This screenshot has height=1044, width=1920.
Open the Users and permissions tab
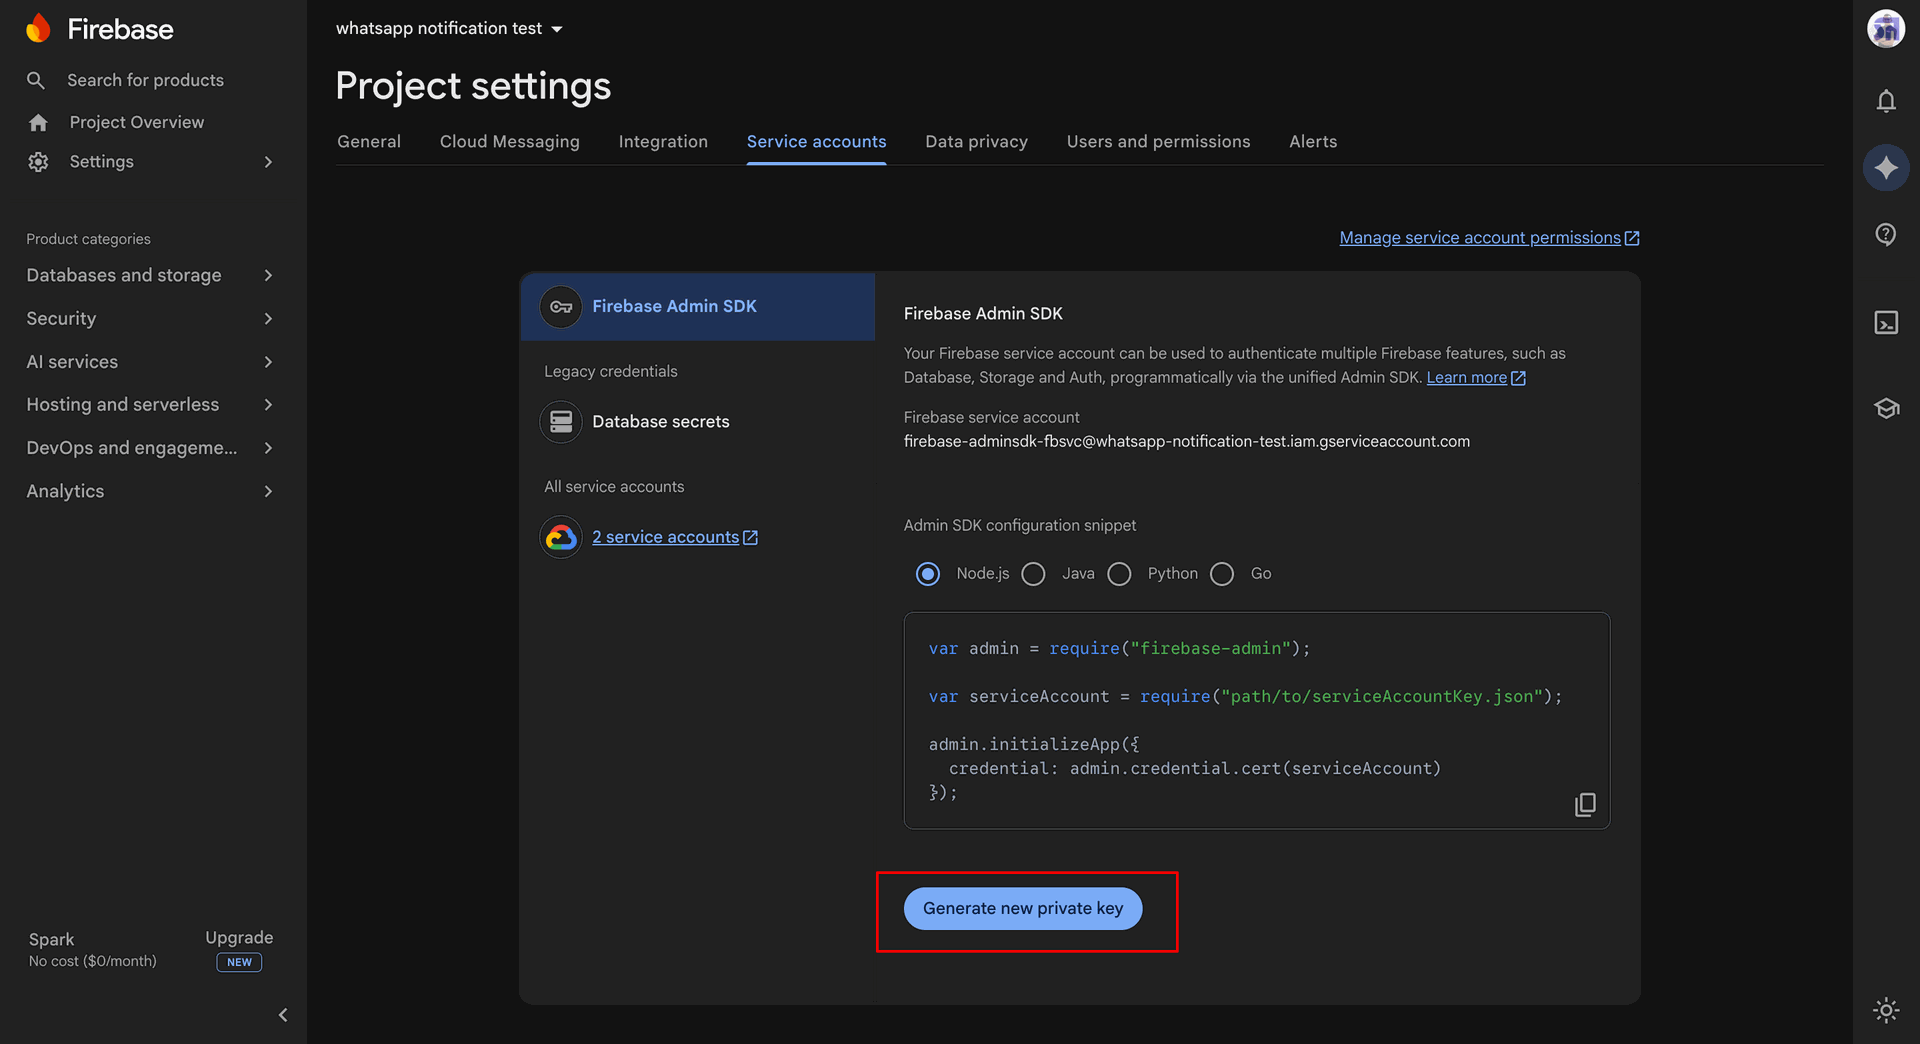click(x=1158, y=142)
